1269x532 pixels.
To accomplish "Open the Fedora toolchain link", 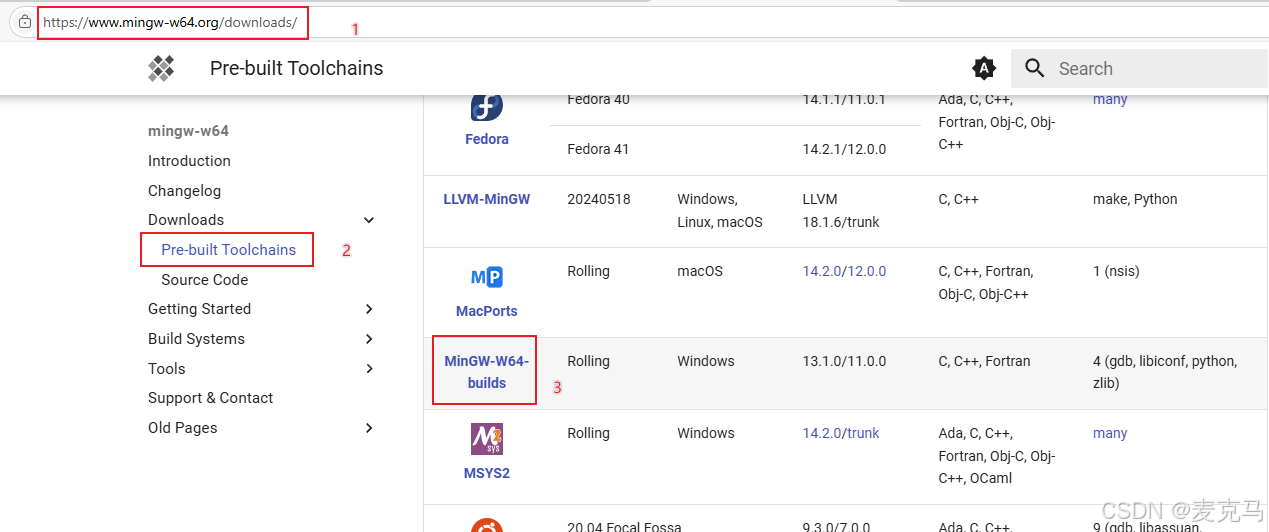I will point(487,139).
